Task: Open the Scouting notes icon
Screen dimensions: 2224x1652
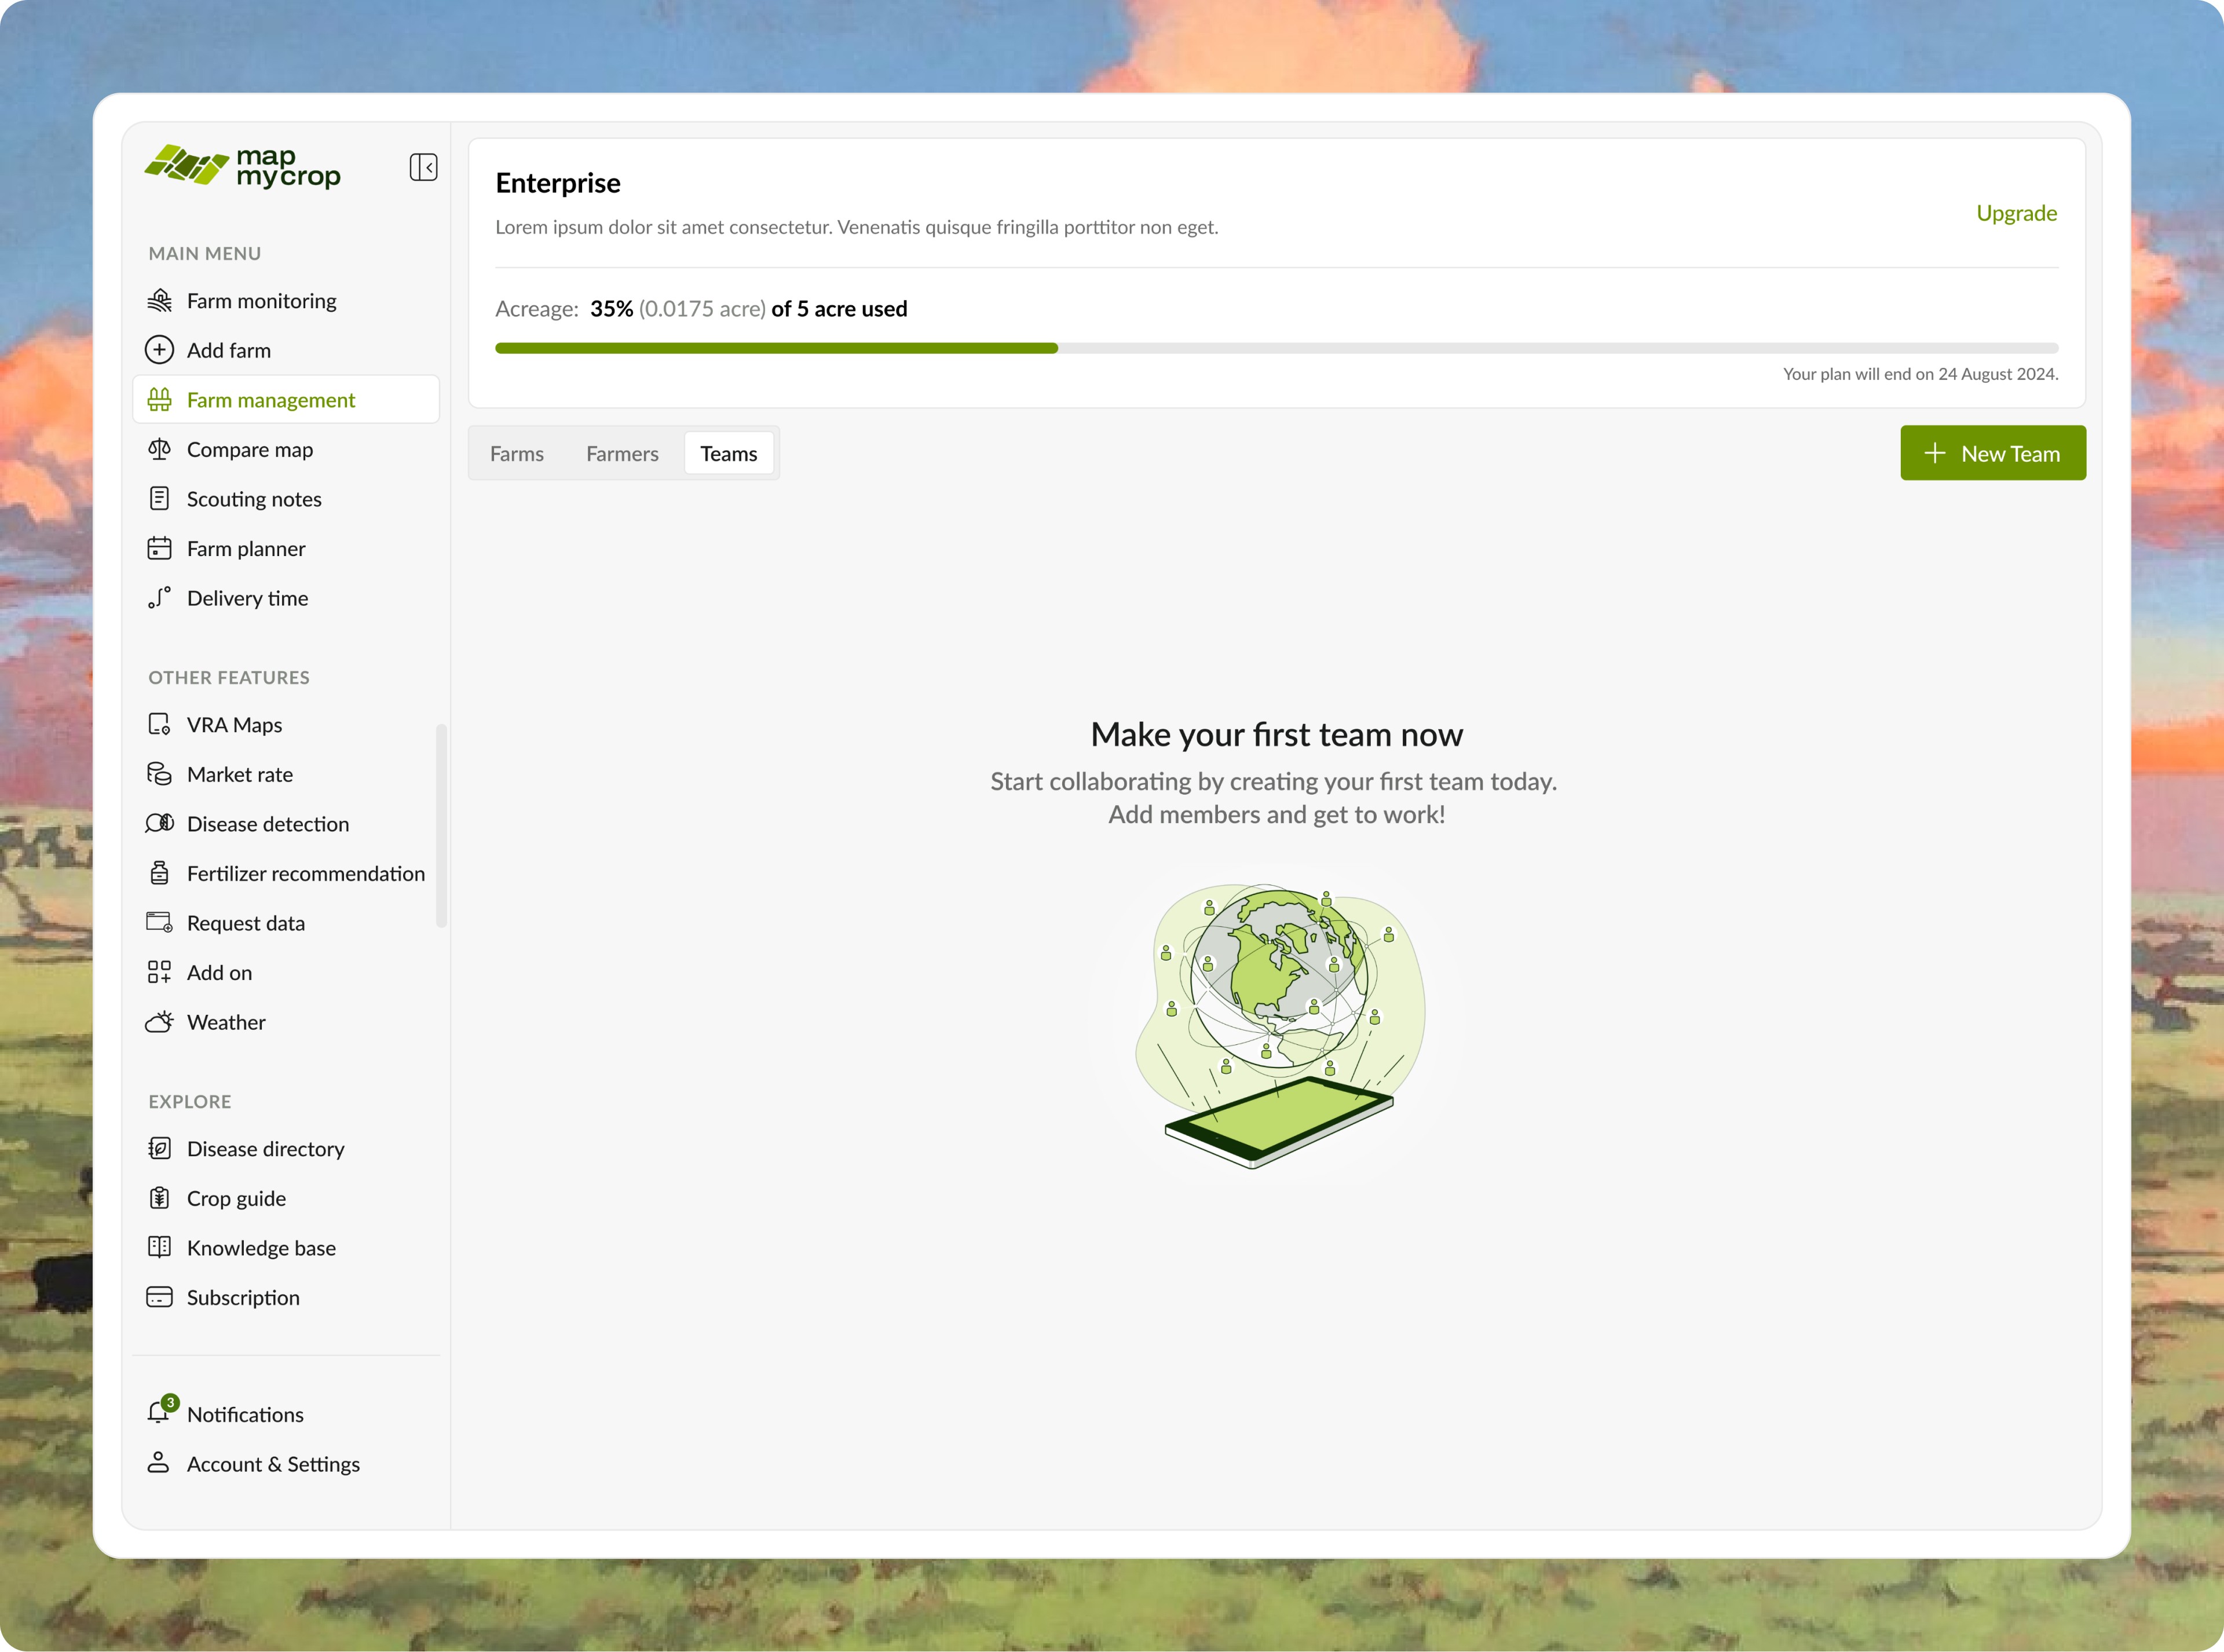Action: 160,499
